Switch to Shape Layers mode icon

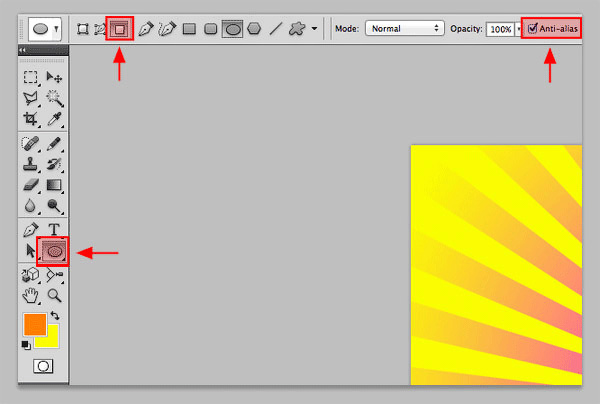pyautogui.click(x=79, y=29)
